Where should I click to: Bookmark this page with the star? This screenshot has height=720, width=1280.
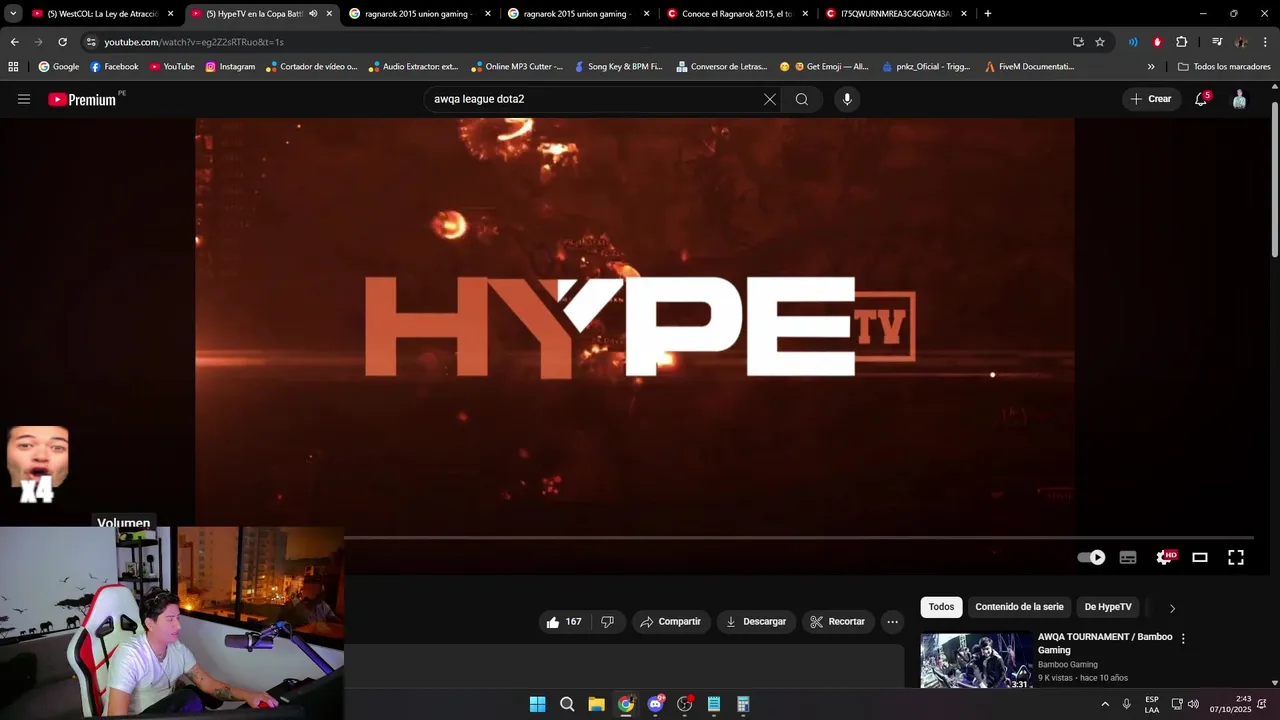pos(1100,42)
